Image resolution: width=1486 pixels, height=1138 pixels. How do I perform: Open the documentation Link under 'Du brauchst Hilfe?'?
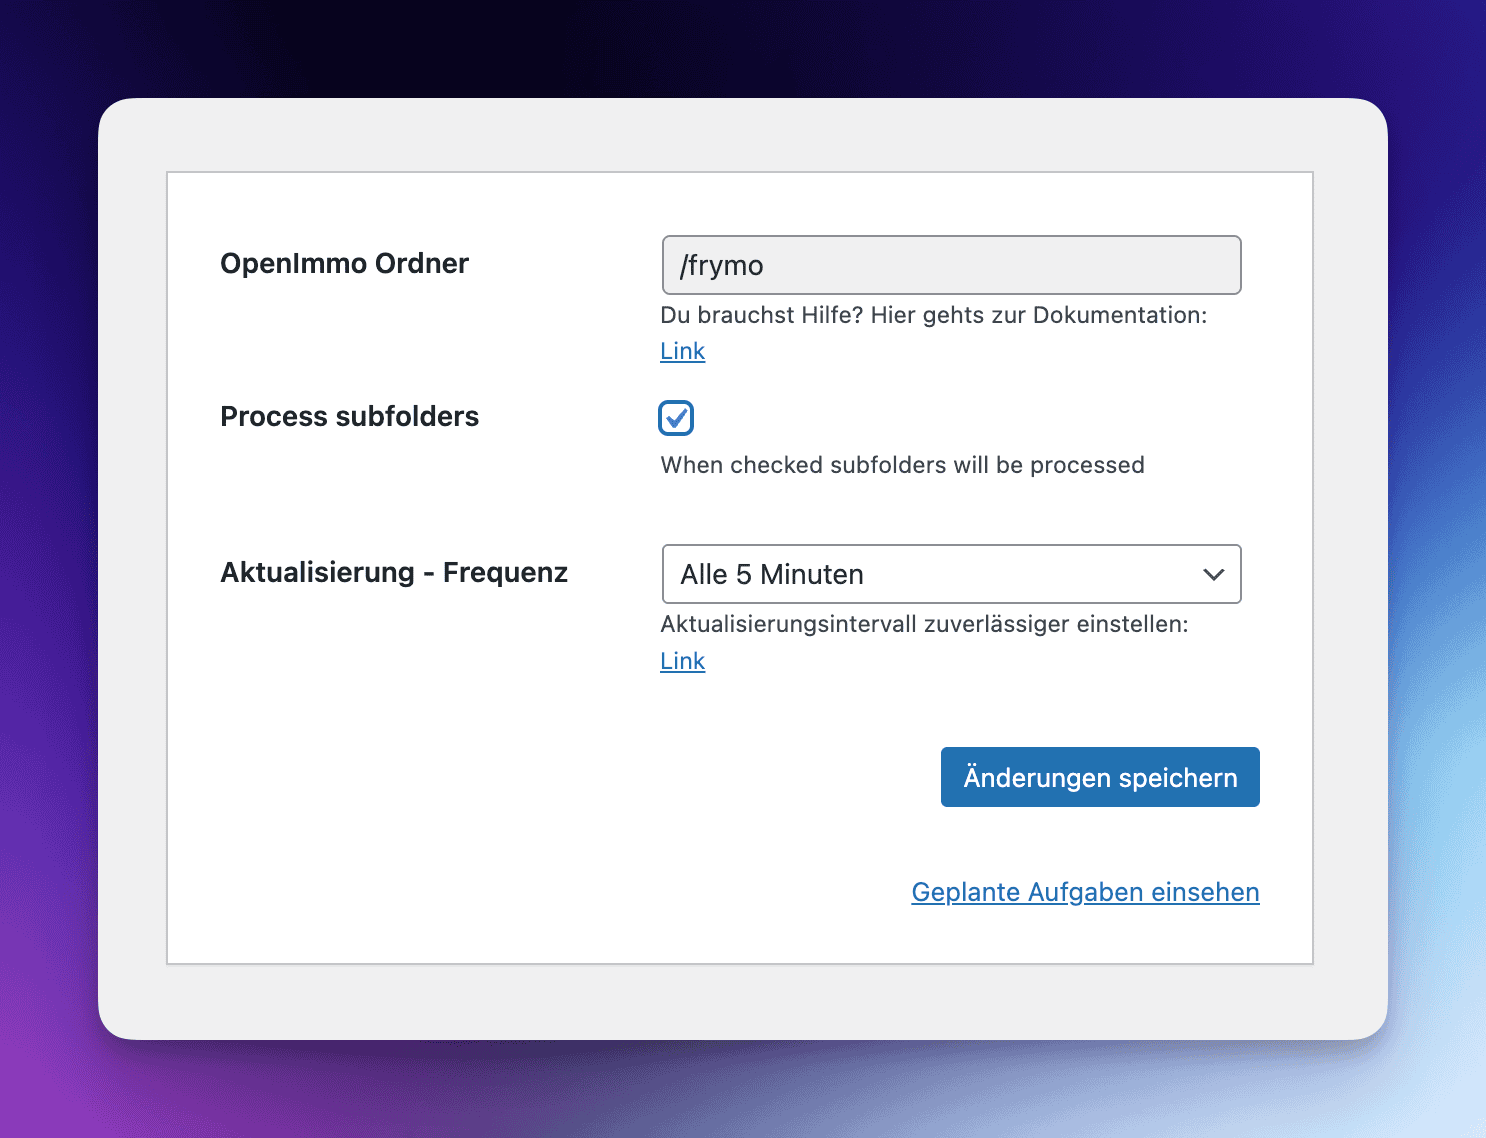pos(683,351)
